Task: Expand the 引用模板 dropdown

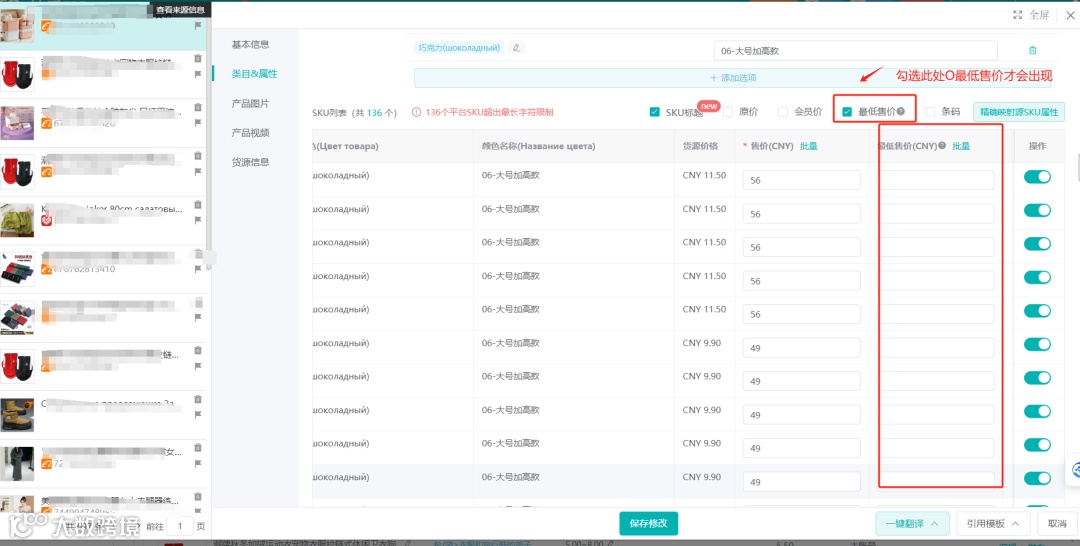Action: click(x=992, y=523)
